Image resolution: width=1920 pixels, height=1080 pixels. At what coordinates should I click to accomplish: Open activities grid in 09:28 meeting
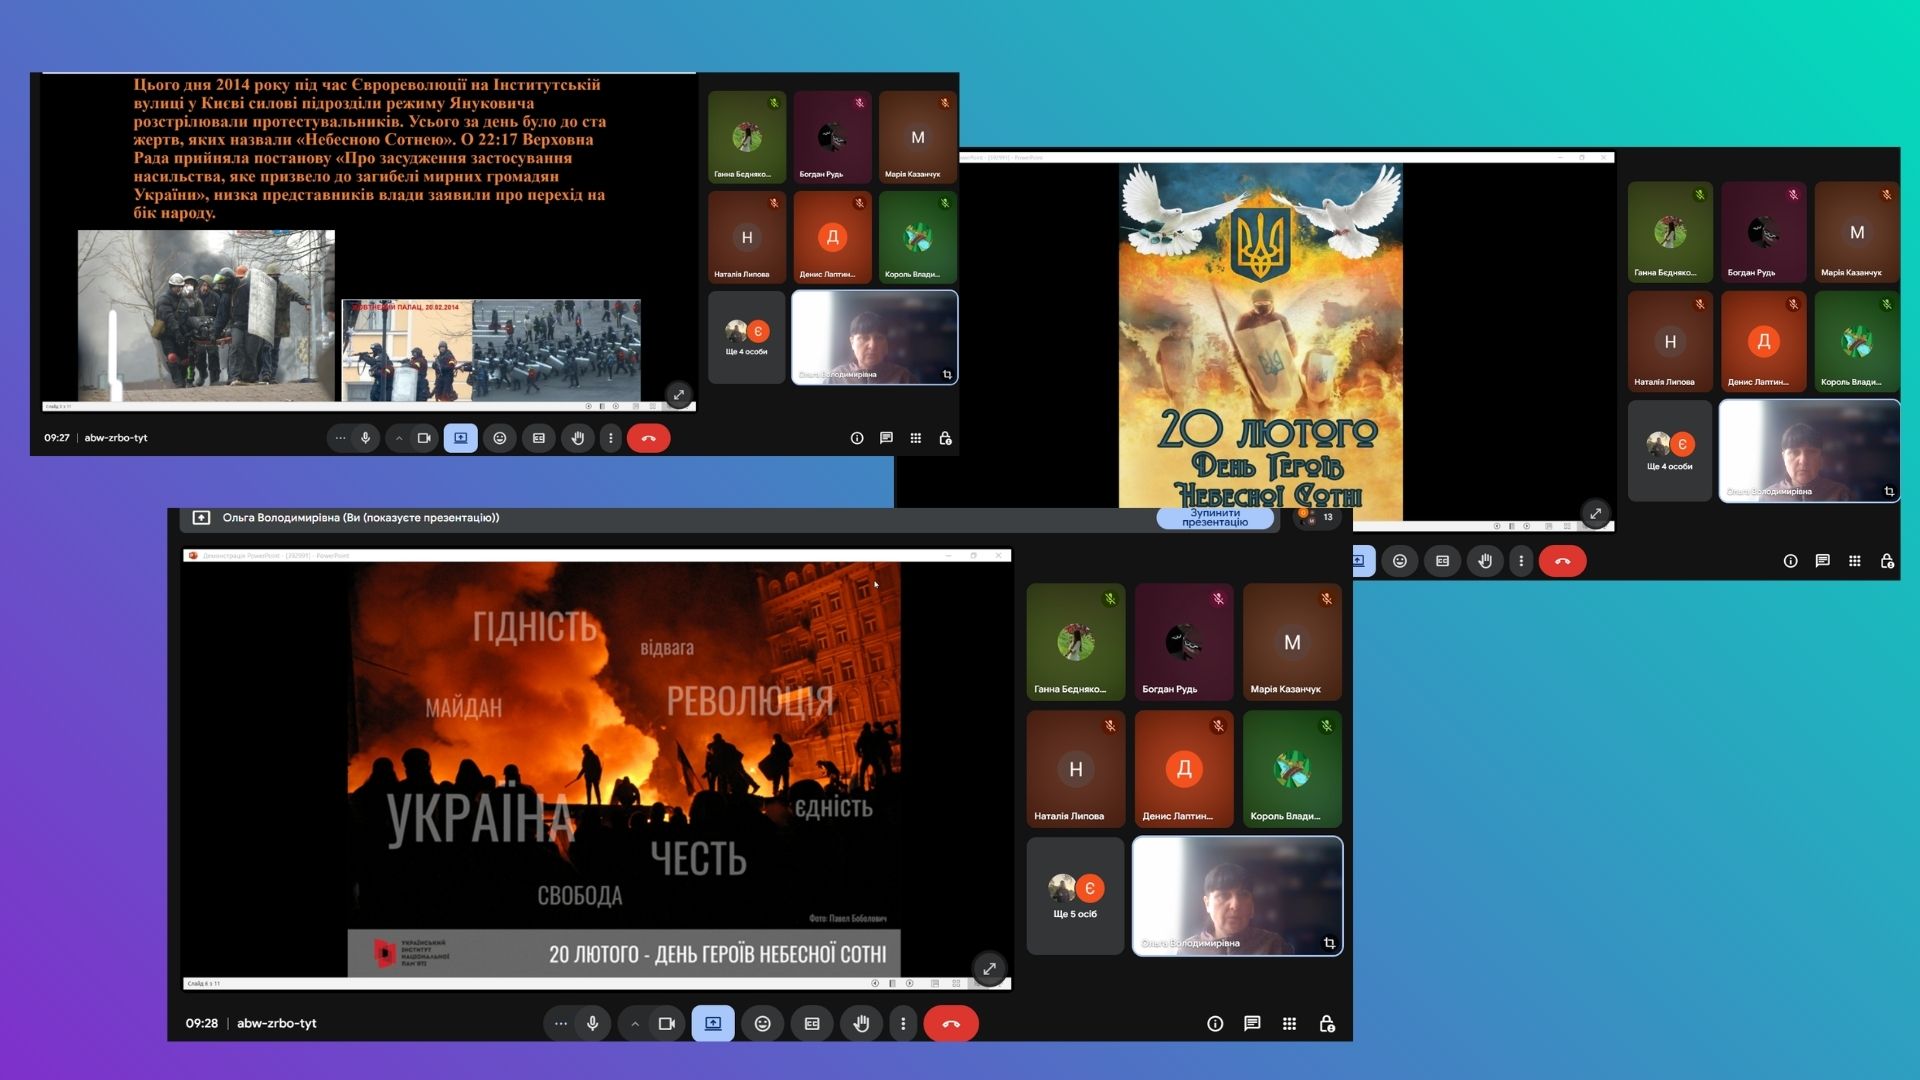[x=1289, y=1023]
